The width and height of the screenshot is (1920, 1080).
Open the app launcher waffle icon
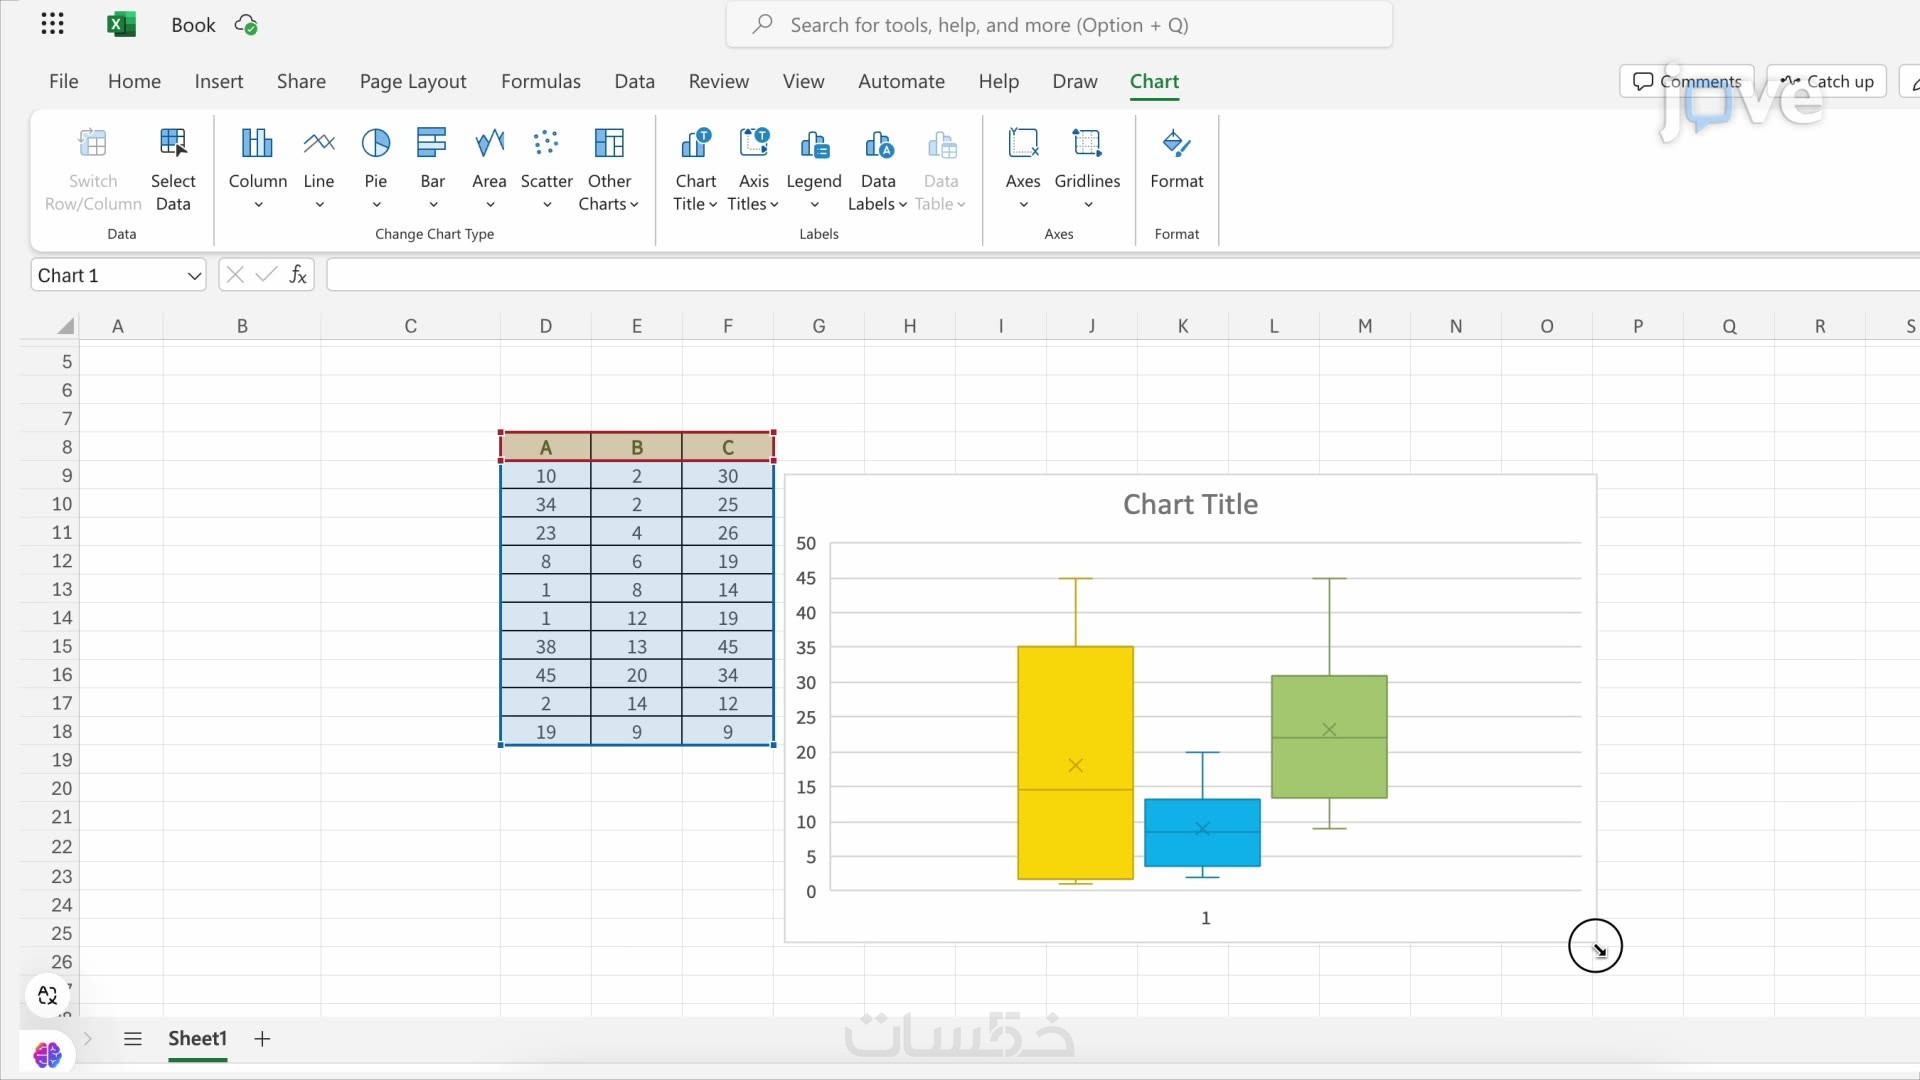point(52,25)
